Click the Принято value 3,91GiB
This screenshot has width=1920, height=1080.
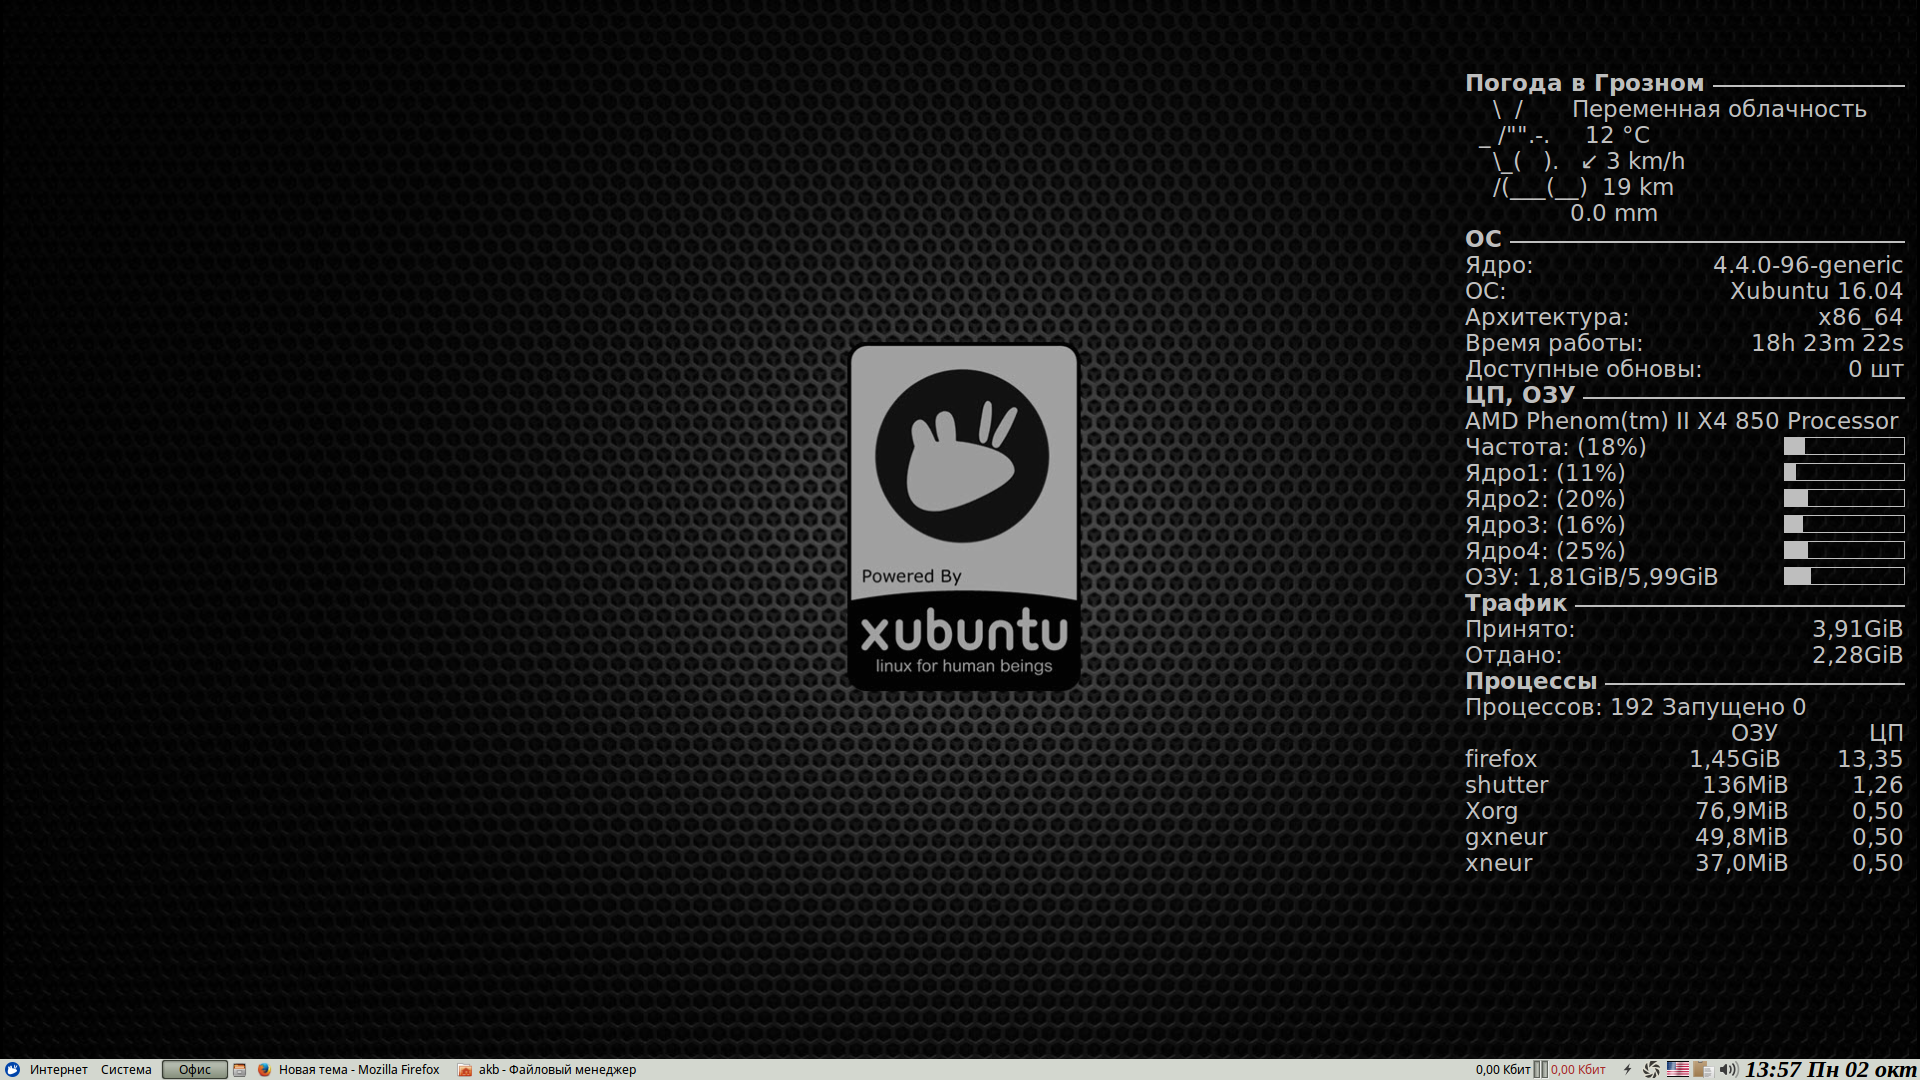click(x=1858, y=629)
